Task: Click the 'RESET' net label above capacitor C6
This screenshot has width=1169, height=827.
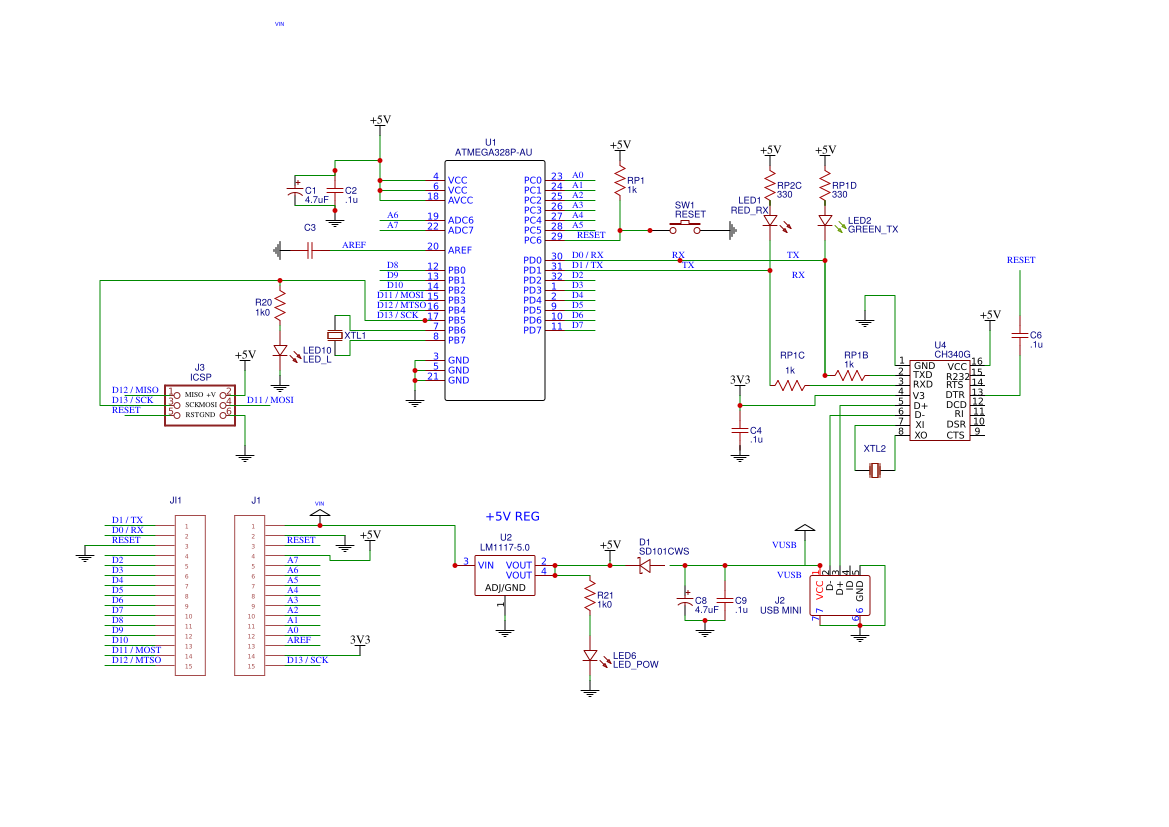Action: 1021,260
